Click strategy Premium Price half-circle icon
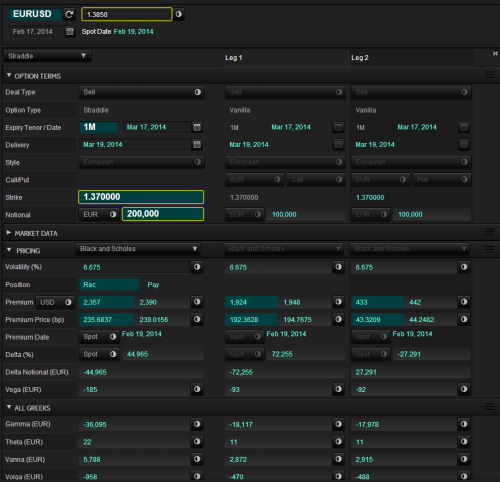 [x=197, y=319]
